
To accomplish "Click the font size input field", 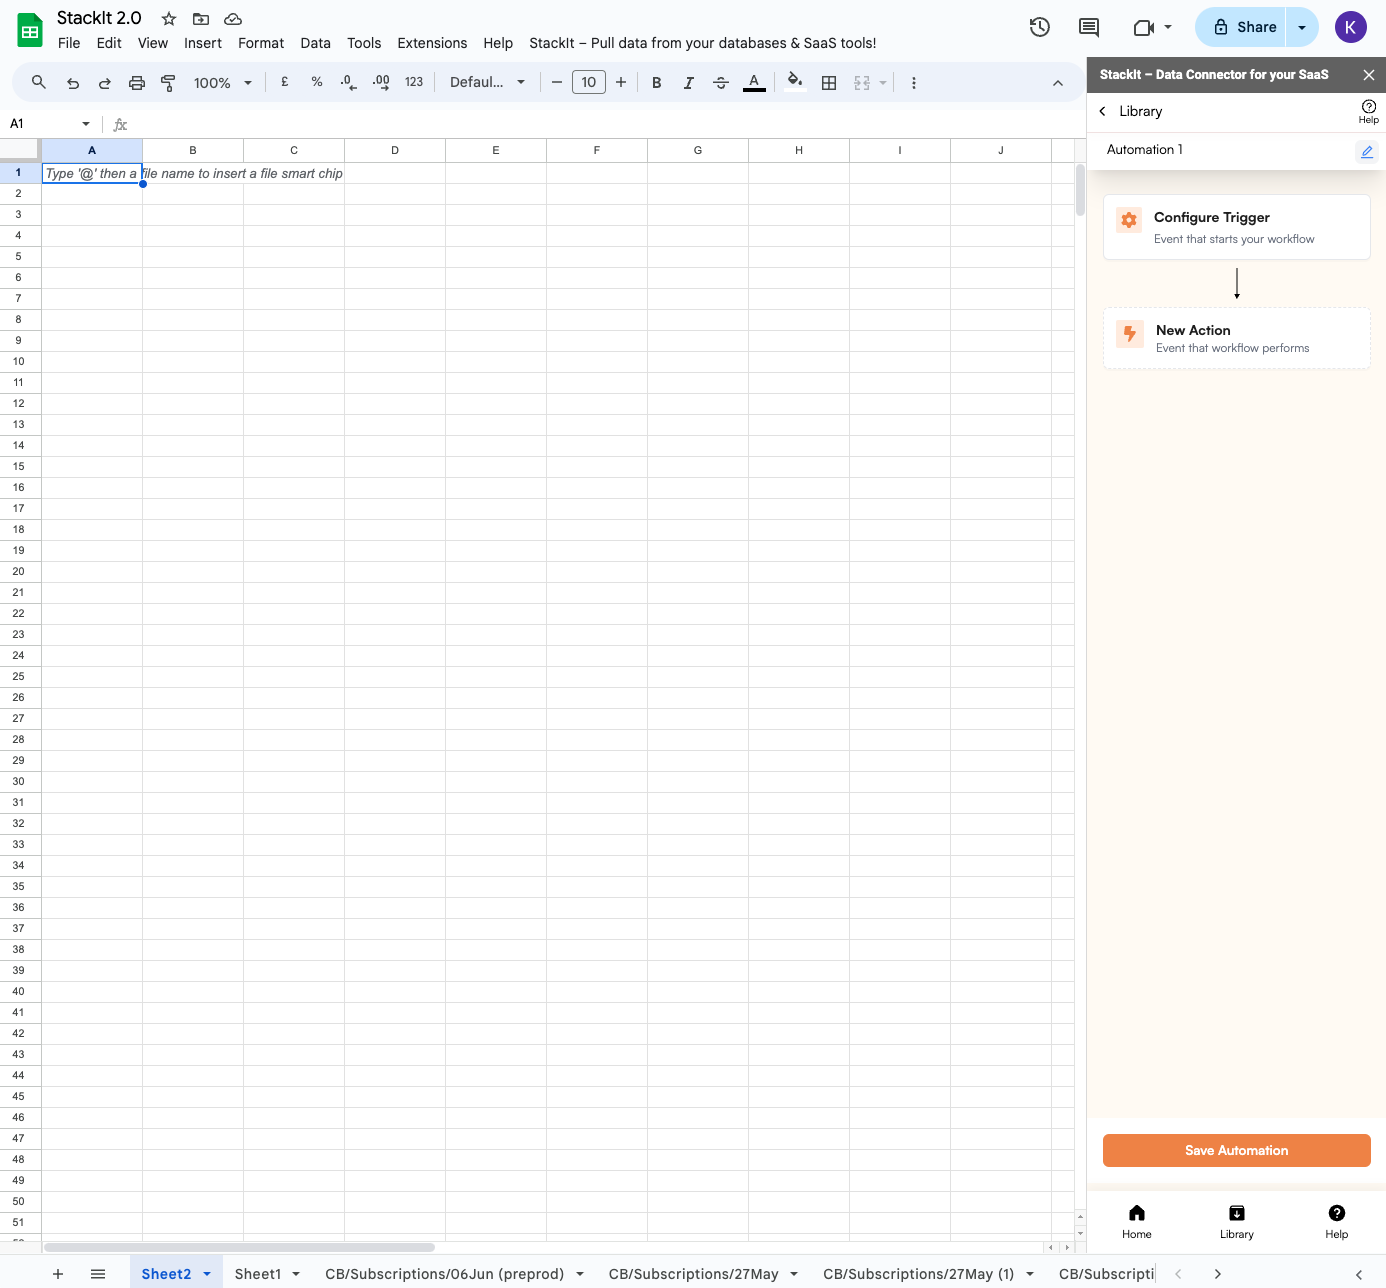I will [x=589, y=82].
